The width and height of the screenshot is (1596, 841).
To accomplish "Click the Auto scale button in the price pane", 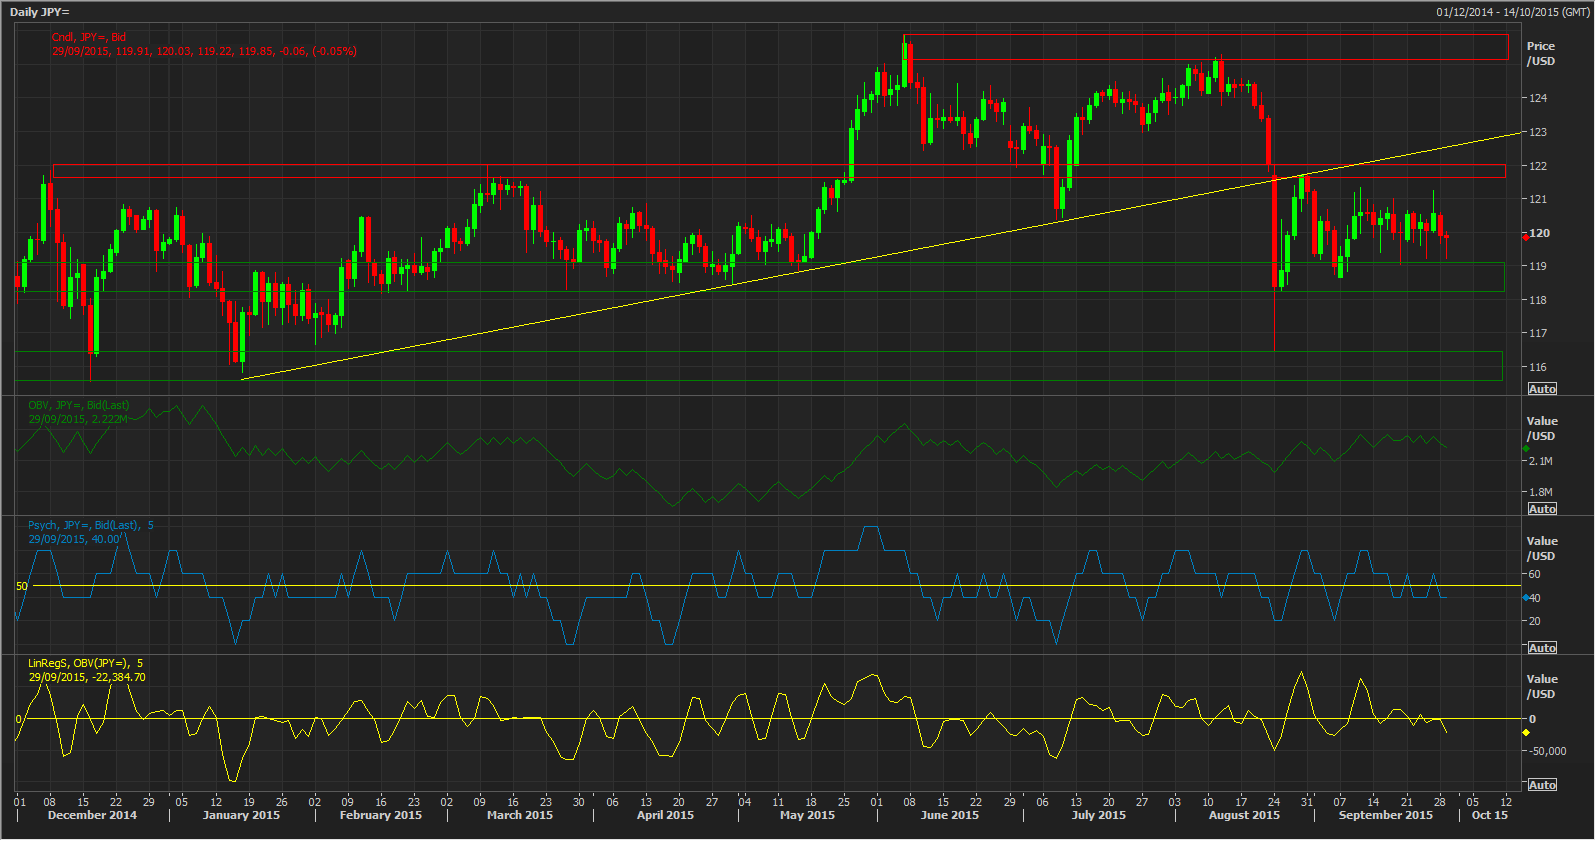I will pyautogui.click(x=1542, y=389).
